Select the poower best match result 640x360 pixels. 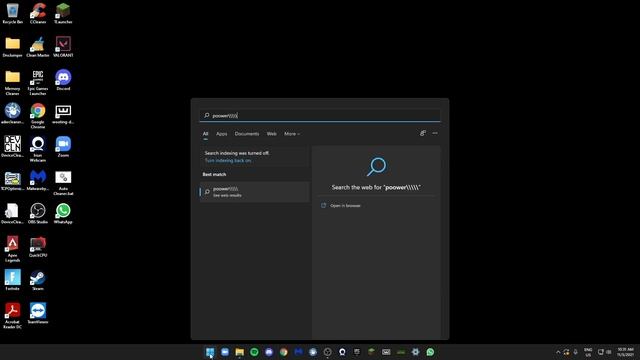point(255,192)
